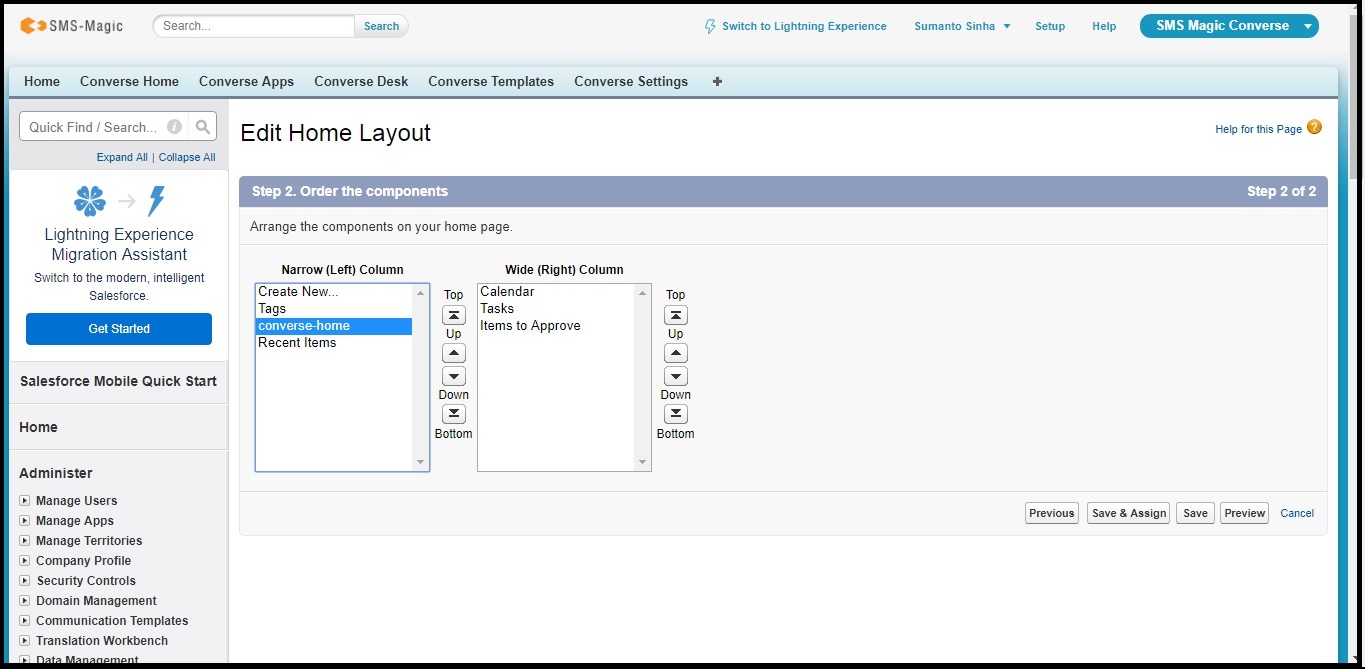Open the Help link in header
Viewport: 1365px width, 669px height.
tap(1104, 27)
